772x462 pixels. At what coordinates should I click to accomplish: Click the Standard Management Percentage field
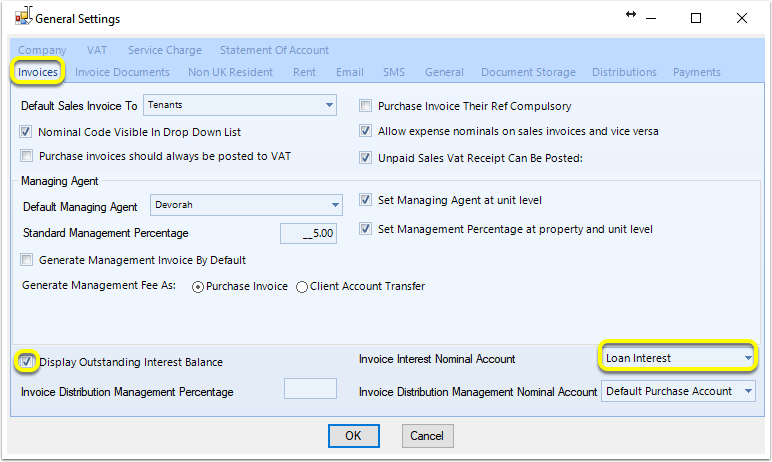tap(308, 233)
